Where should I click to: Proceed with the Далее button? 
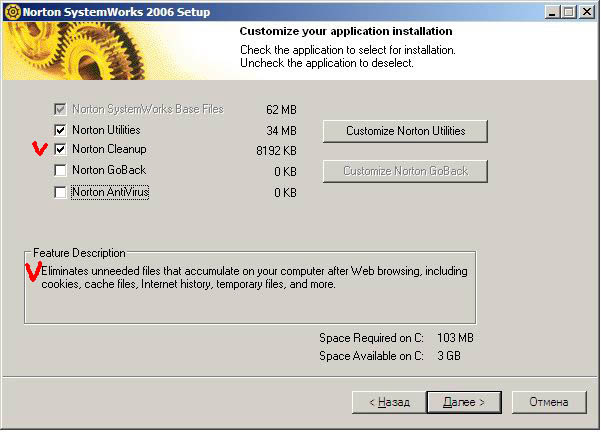pos(464,402)
